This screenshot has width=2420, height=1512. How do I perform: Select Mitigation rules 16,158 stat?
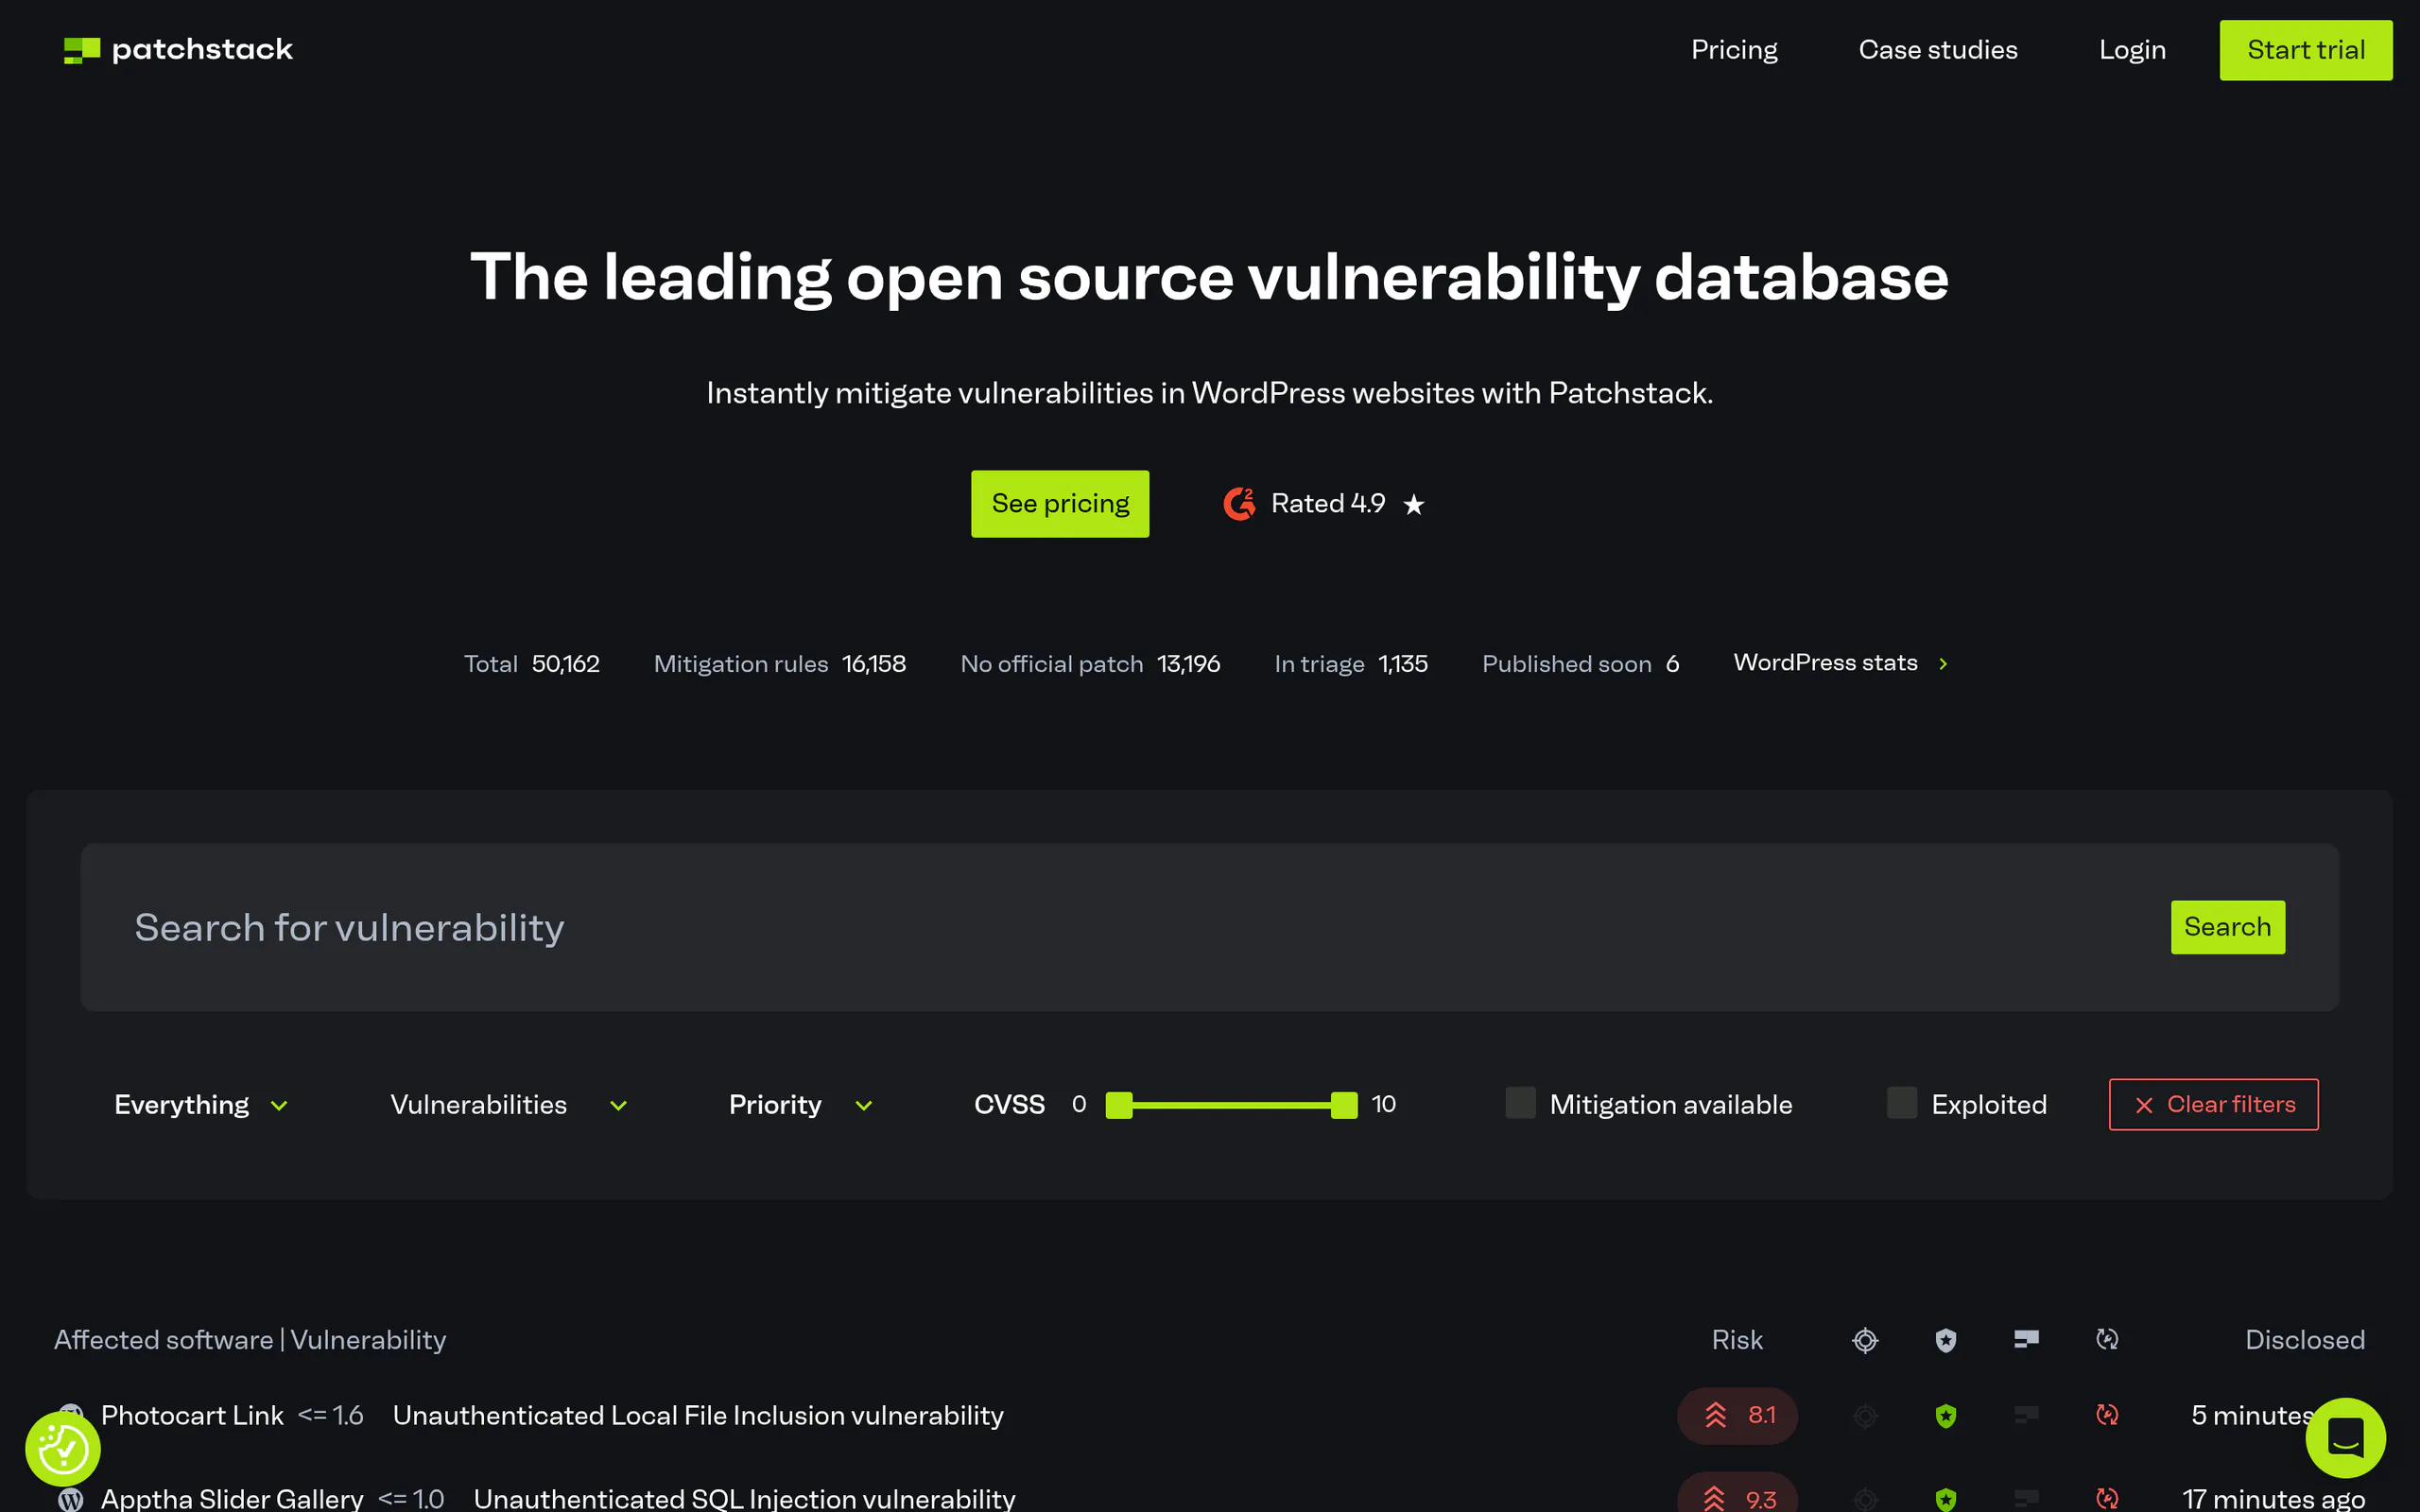click(779, 664)
